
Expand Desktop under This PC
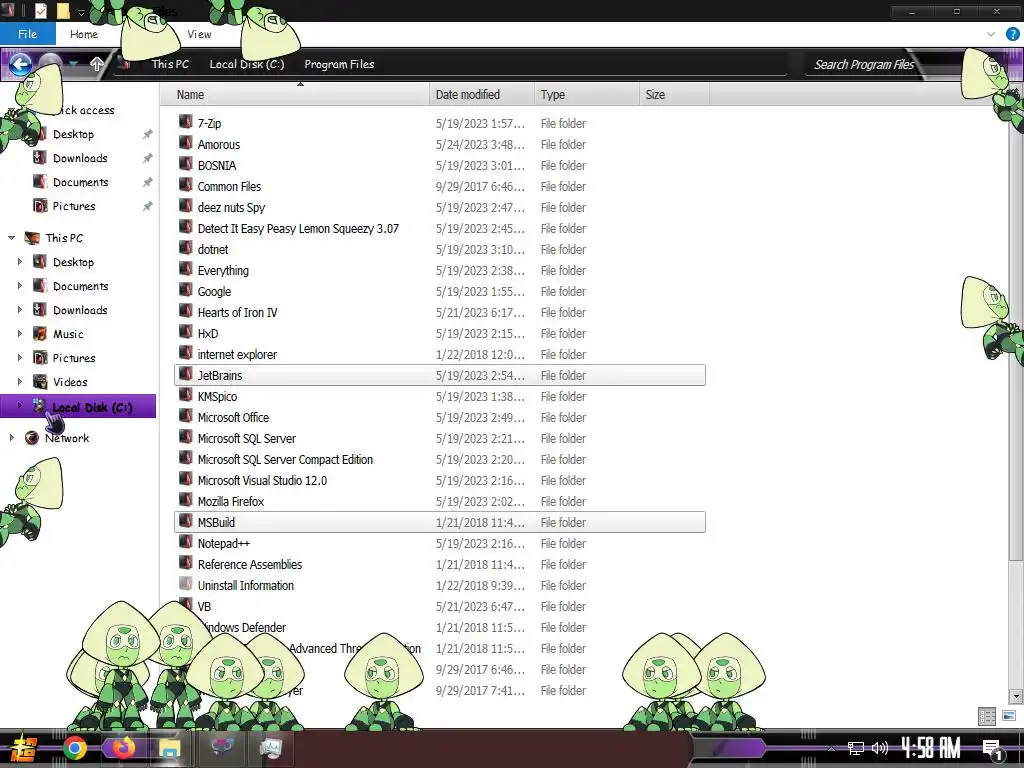(20, 262)
